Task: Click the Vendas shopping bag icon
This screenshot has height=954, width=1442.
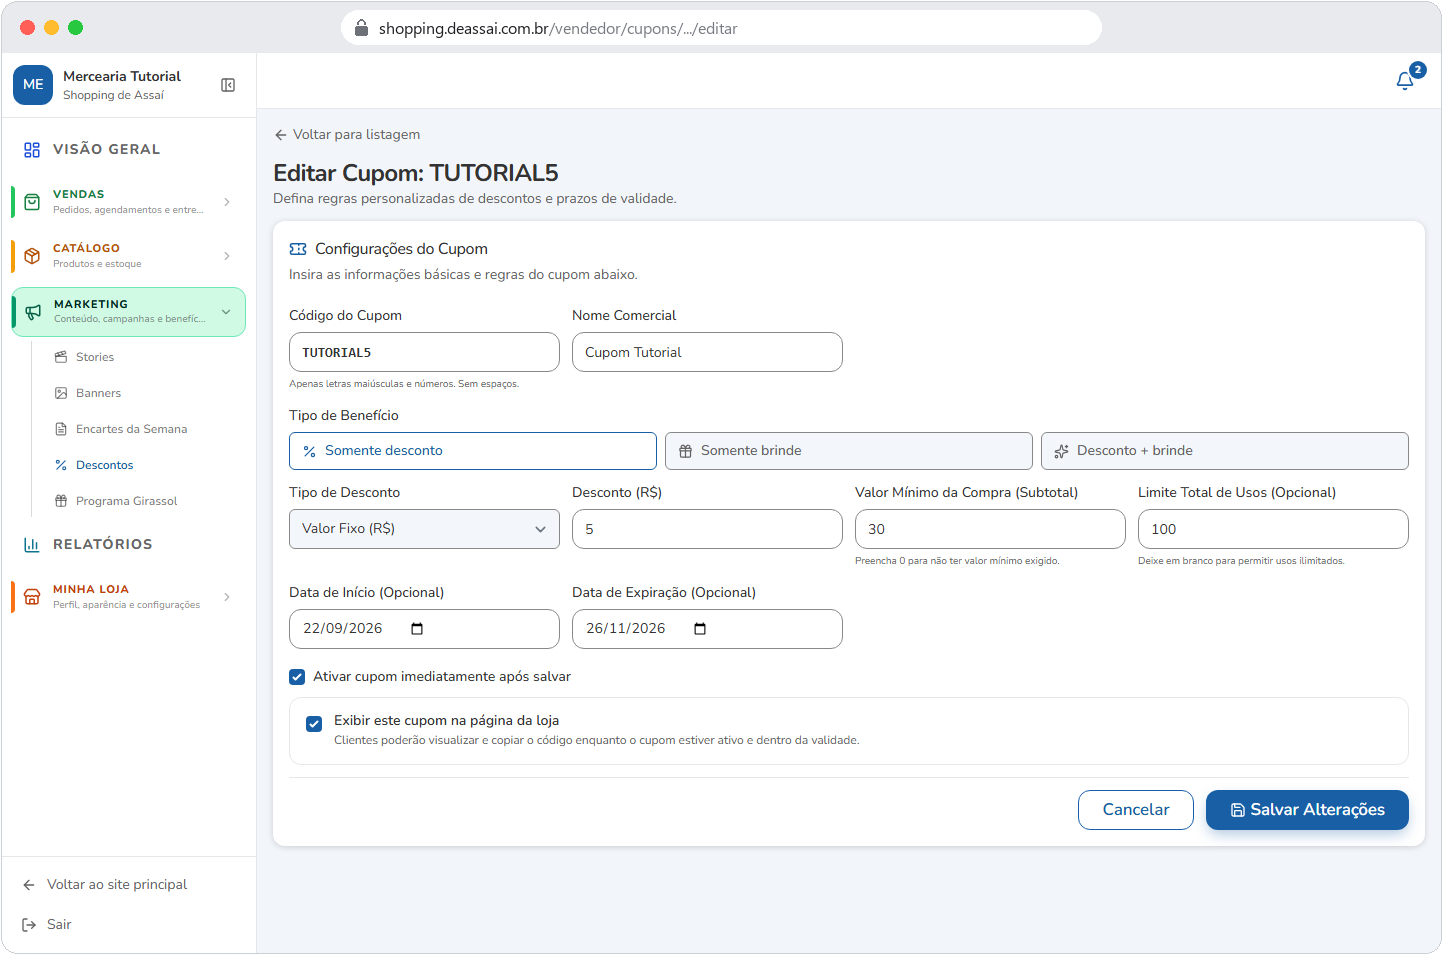Action: (x=32, y=202)
